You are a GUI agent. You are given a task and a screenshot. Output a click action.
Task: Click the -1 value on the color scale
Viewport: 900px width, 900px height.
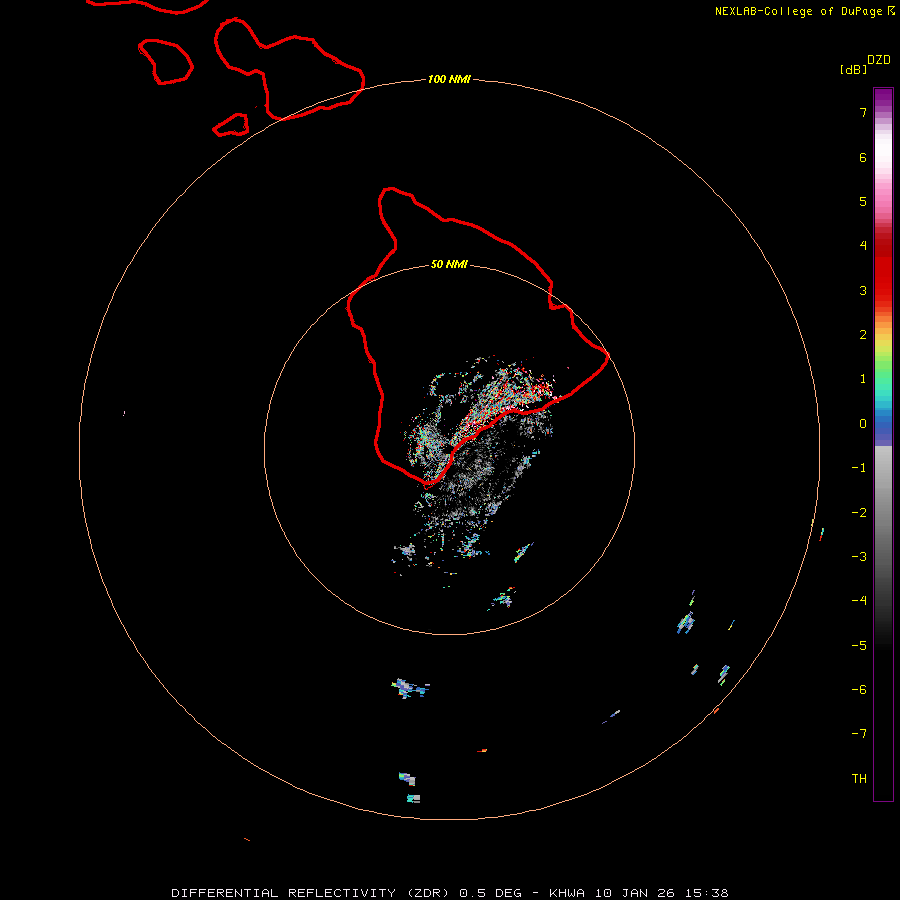click(859, 468)
